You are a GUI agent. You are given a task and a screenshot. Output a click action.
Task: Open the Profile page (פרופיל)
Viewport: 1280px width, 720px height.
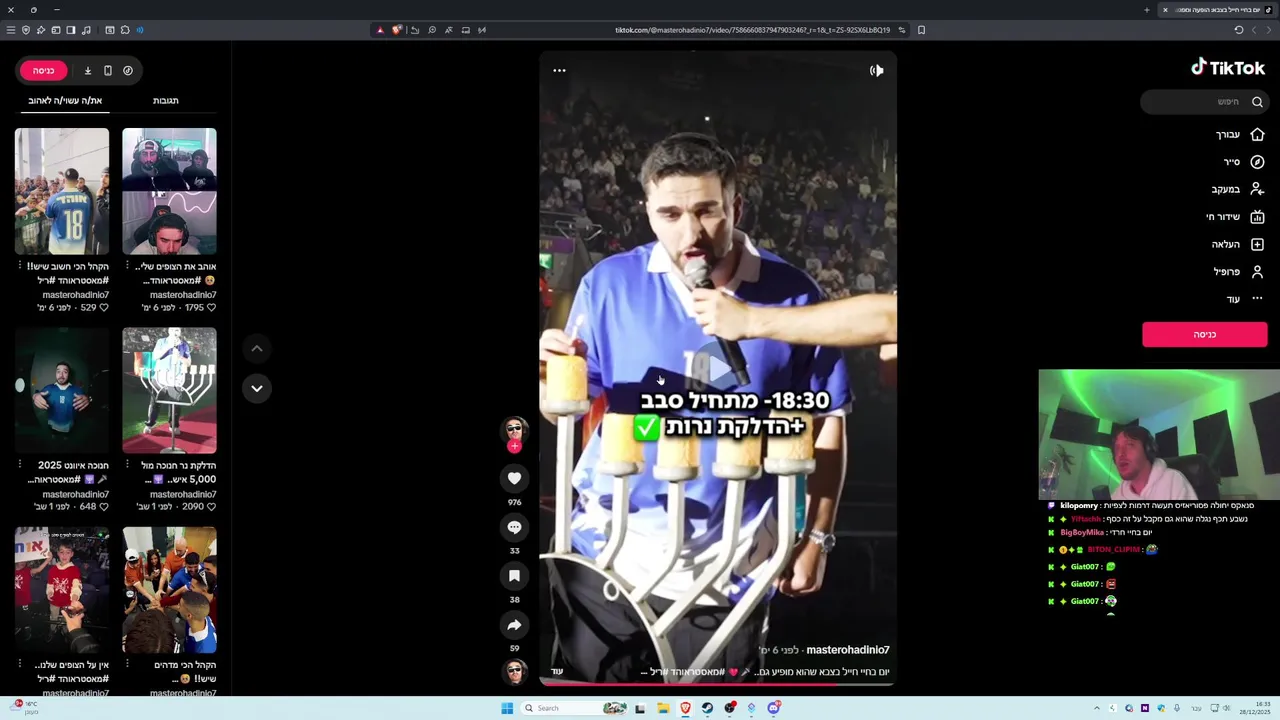1239,272
